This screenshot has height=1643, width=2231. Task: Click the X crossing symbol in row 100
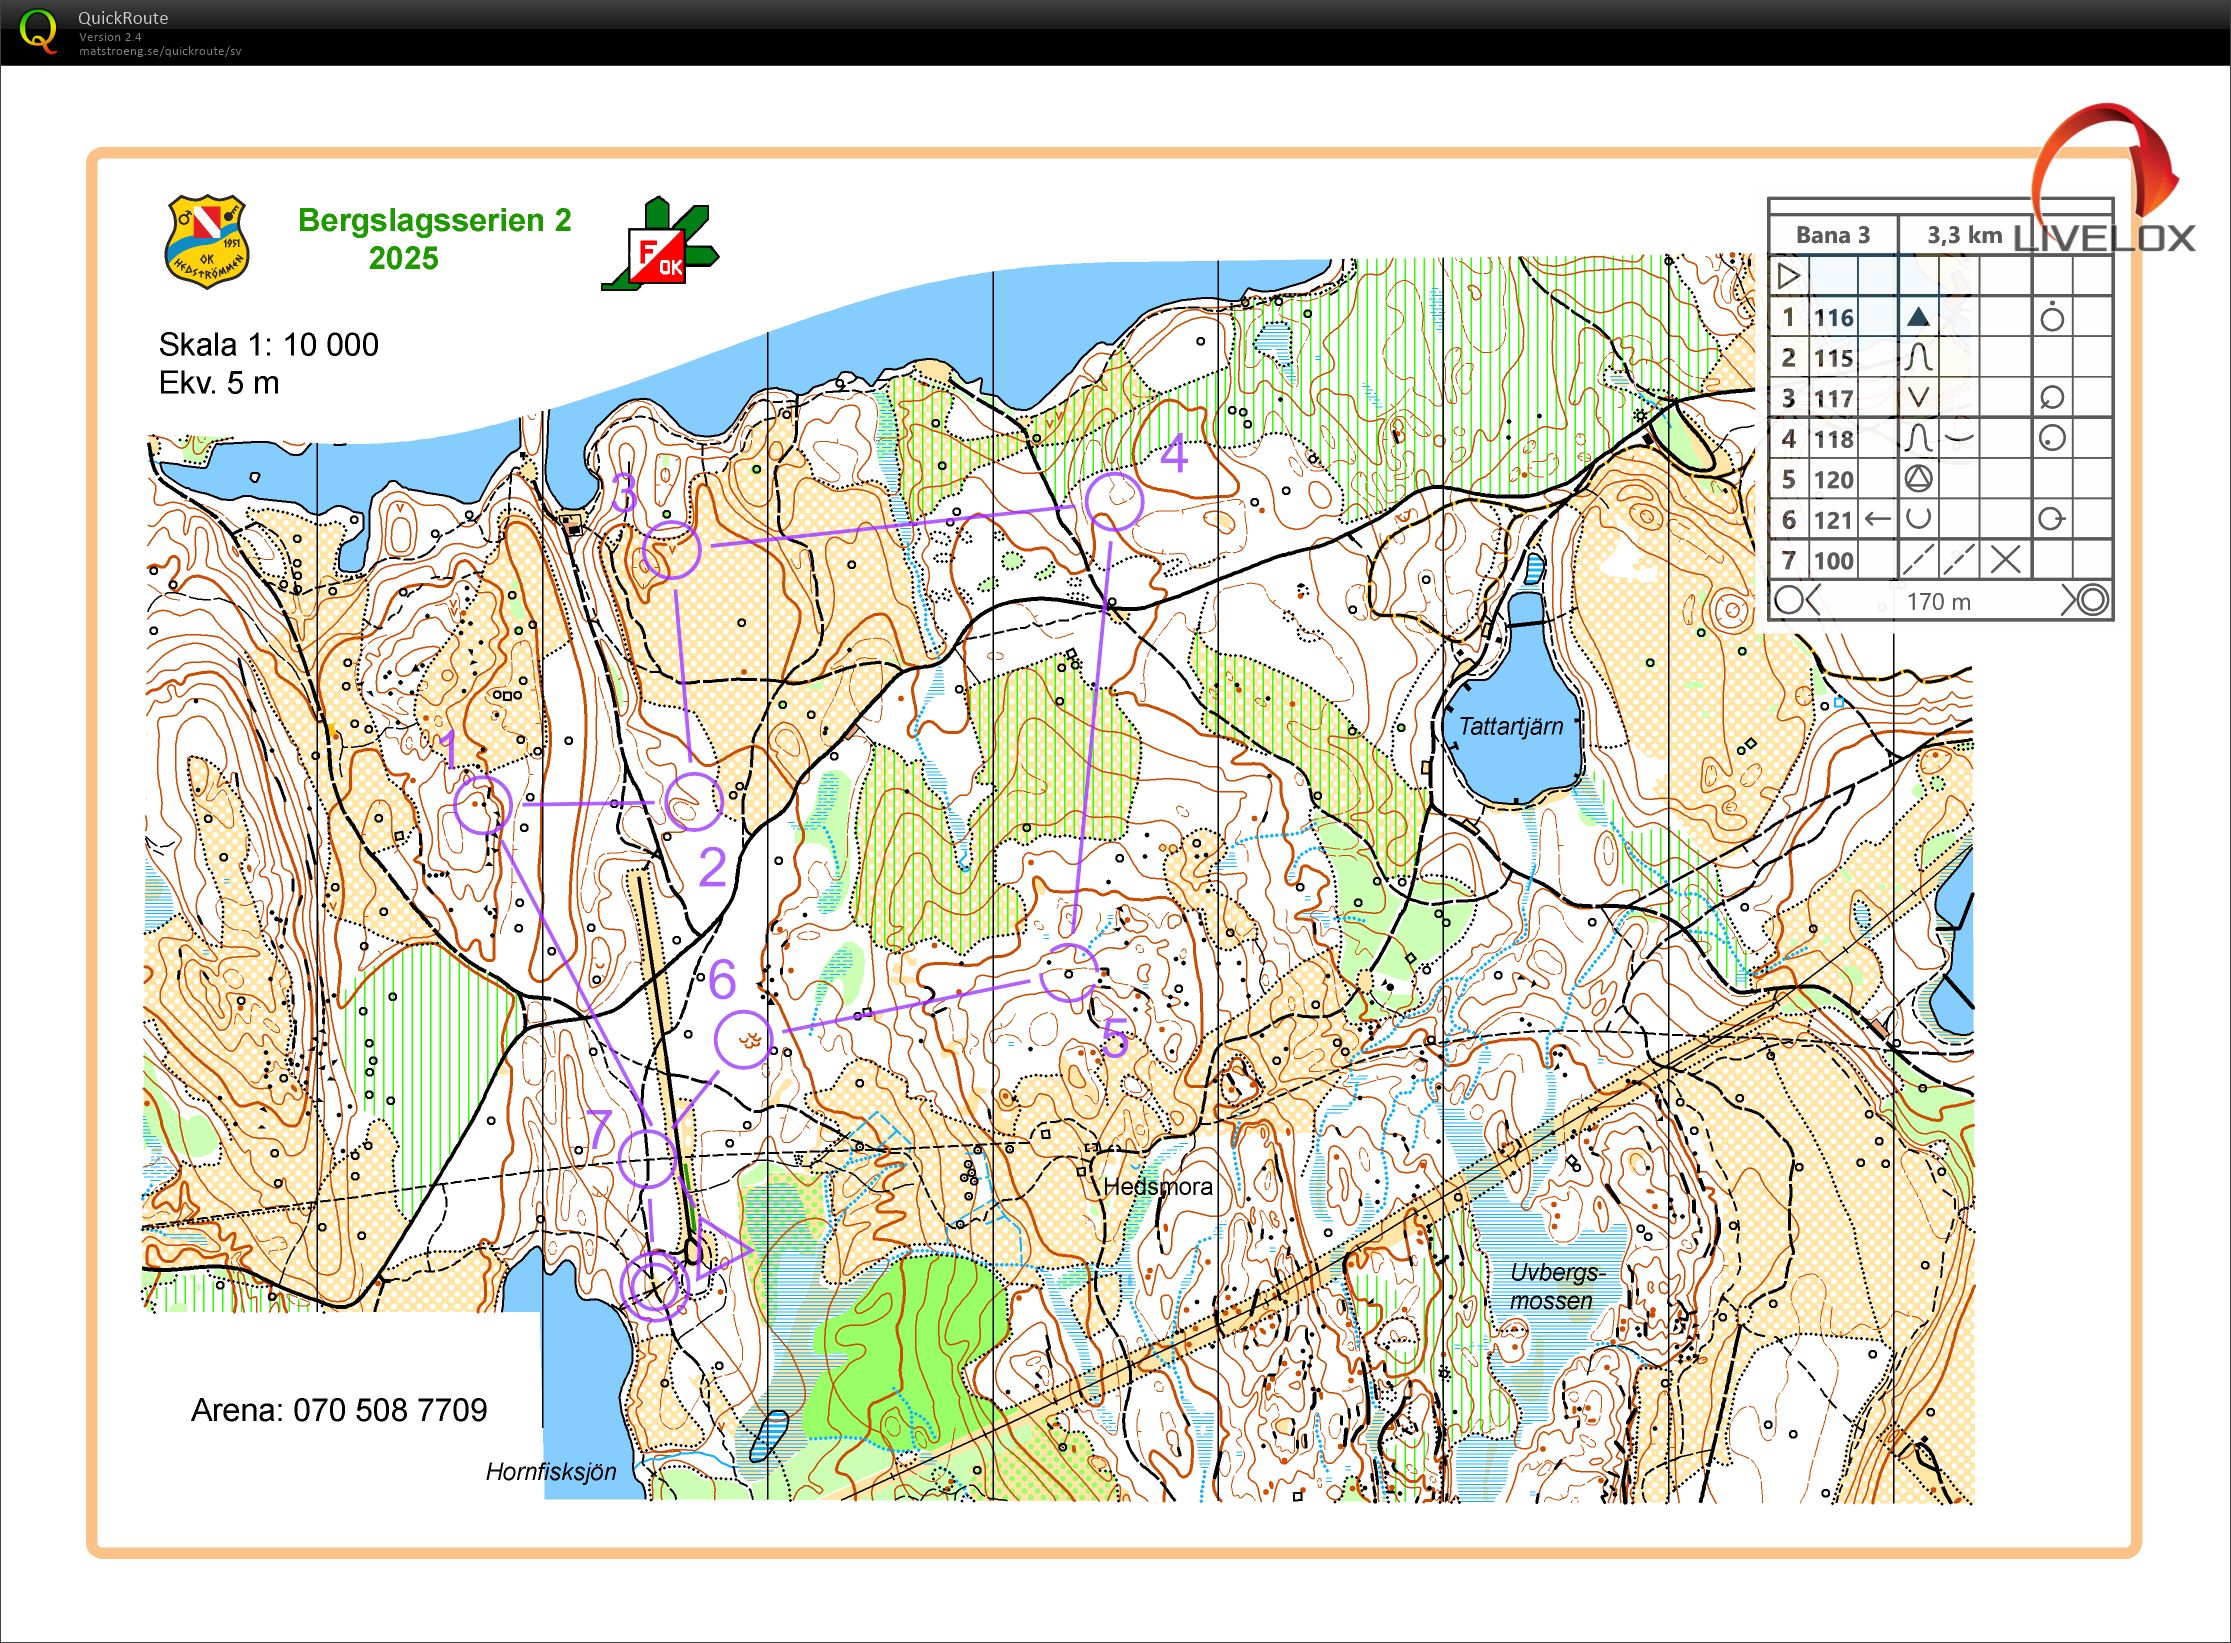(2005, 559)
